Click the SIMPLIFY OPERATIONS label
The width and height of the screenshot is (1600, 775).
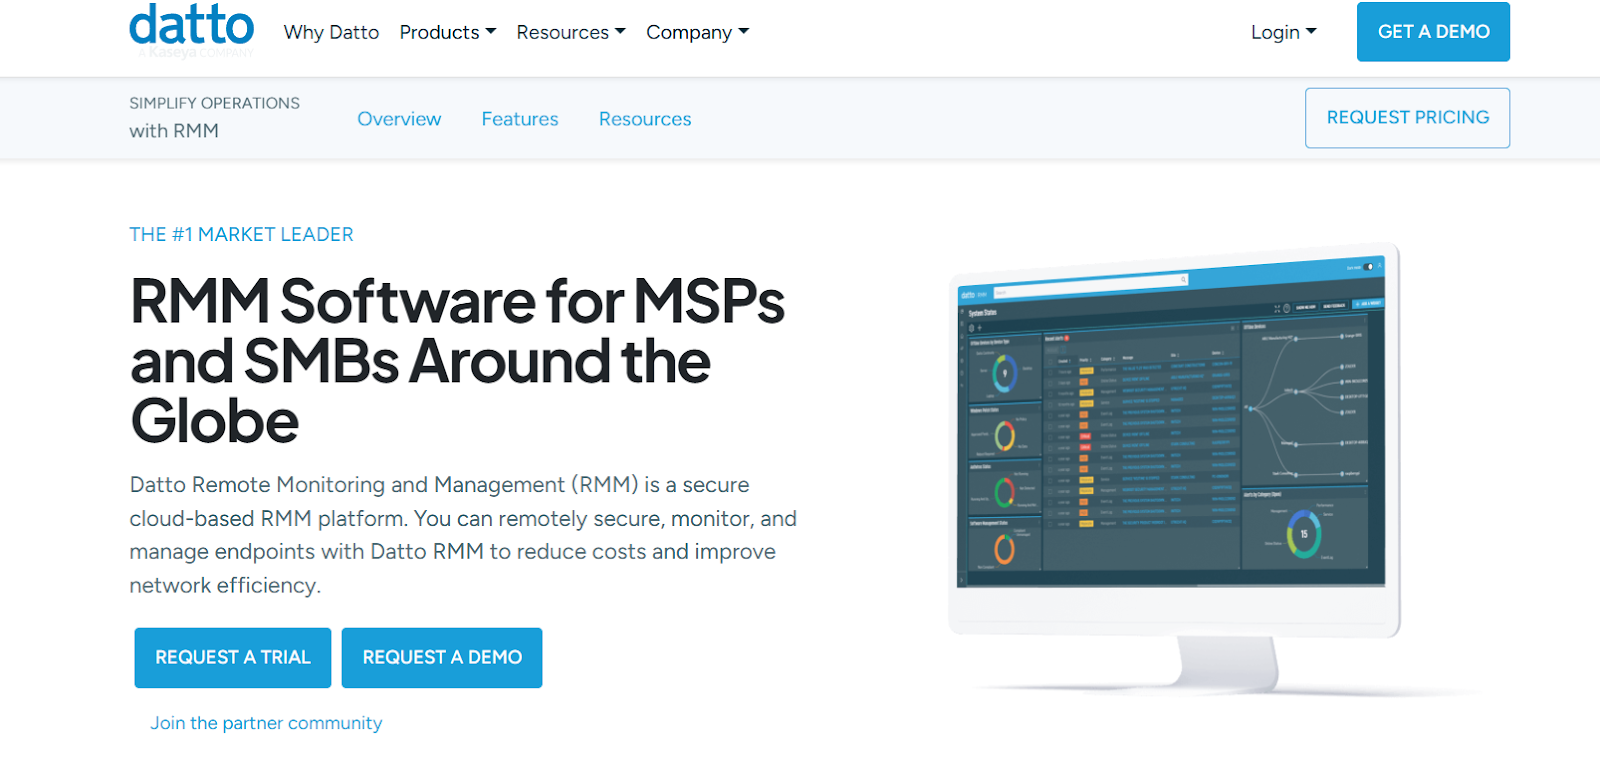click(214, 103)
